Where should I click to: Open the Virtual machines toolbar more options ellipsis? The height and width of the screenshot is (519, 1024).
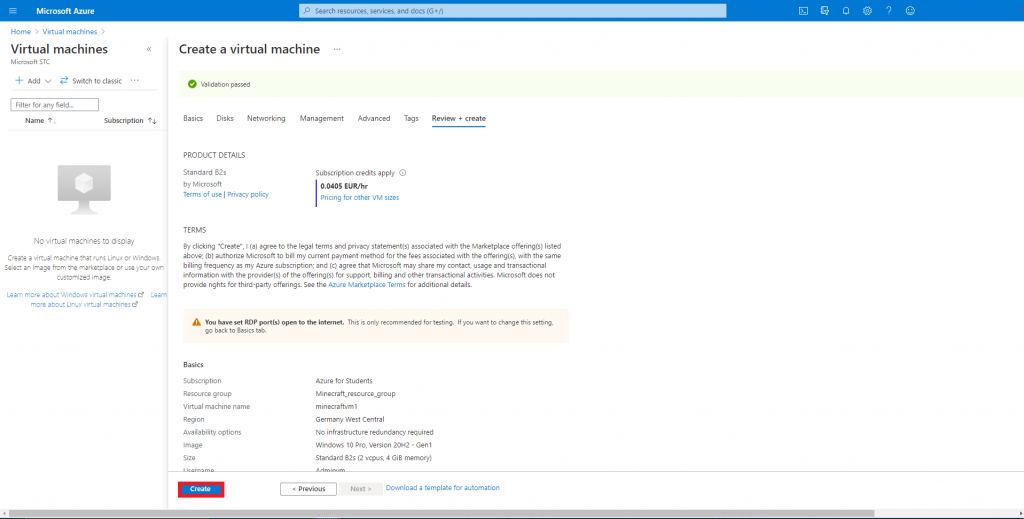coord(135,80)
